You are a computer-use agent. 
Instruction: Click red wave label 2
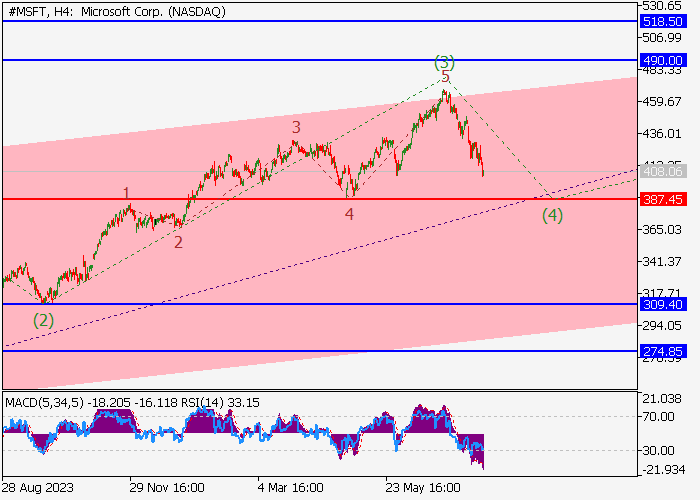point(178,242)
